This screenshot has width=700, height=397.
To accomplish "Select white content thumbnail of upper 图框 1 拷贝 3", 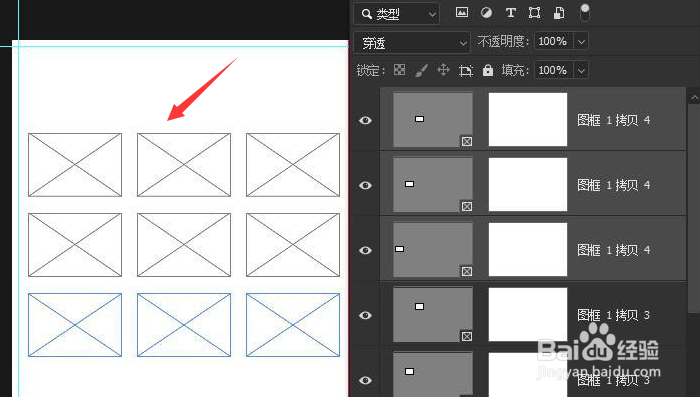I will tap(528, 314).
